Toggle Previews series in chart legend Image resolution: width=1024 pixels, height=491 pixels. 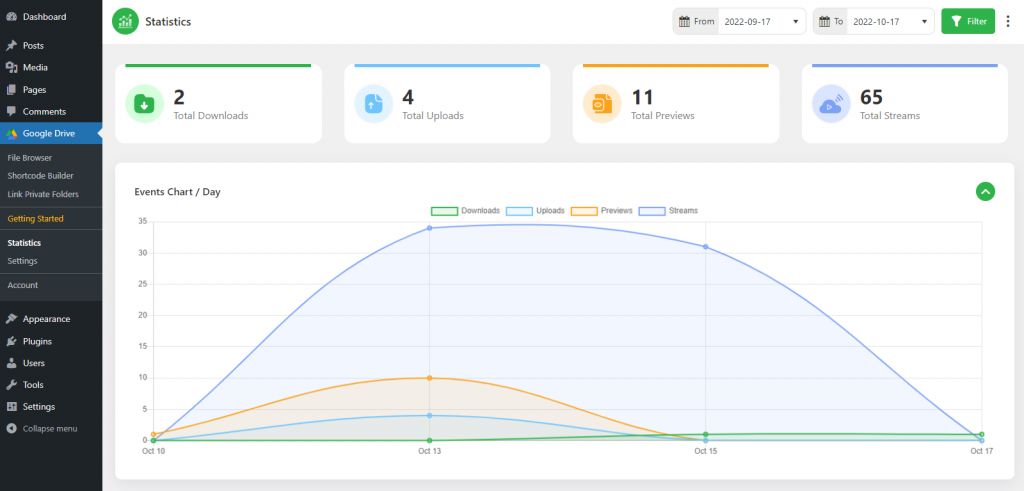click(602, 211)
